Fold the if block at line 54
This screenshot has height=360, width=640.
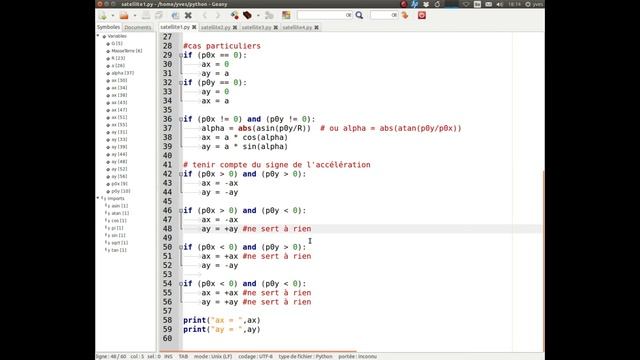click(x=181, y=284)
